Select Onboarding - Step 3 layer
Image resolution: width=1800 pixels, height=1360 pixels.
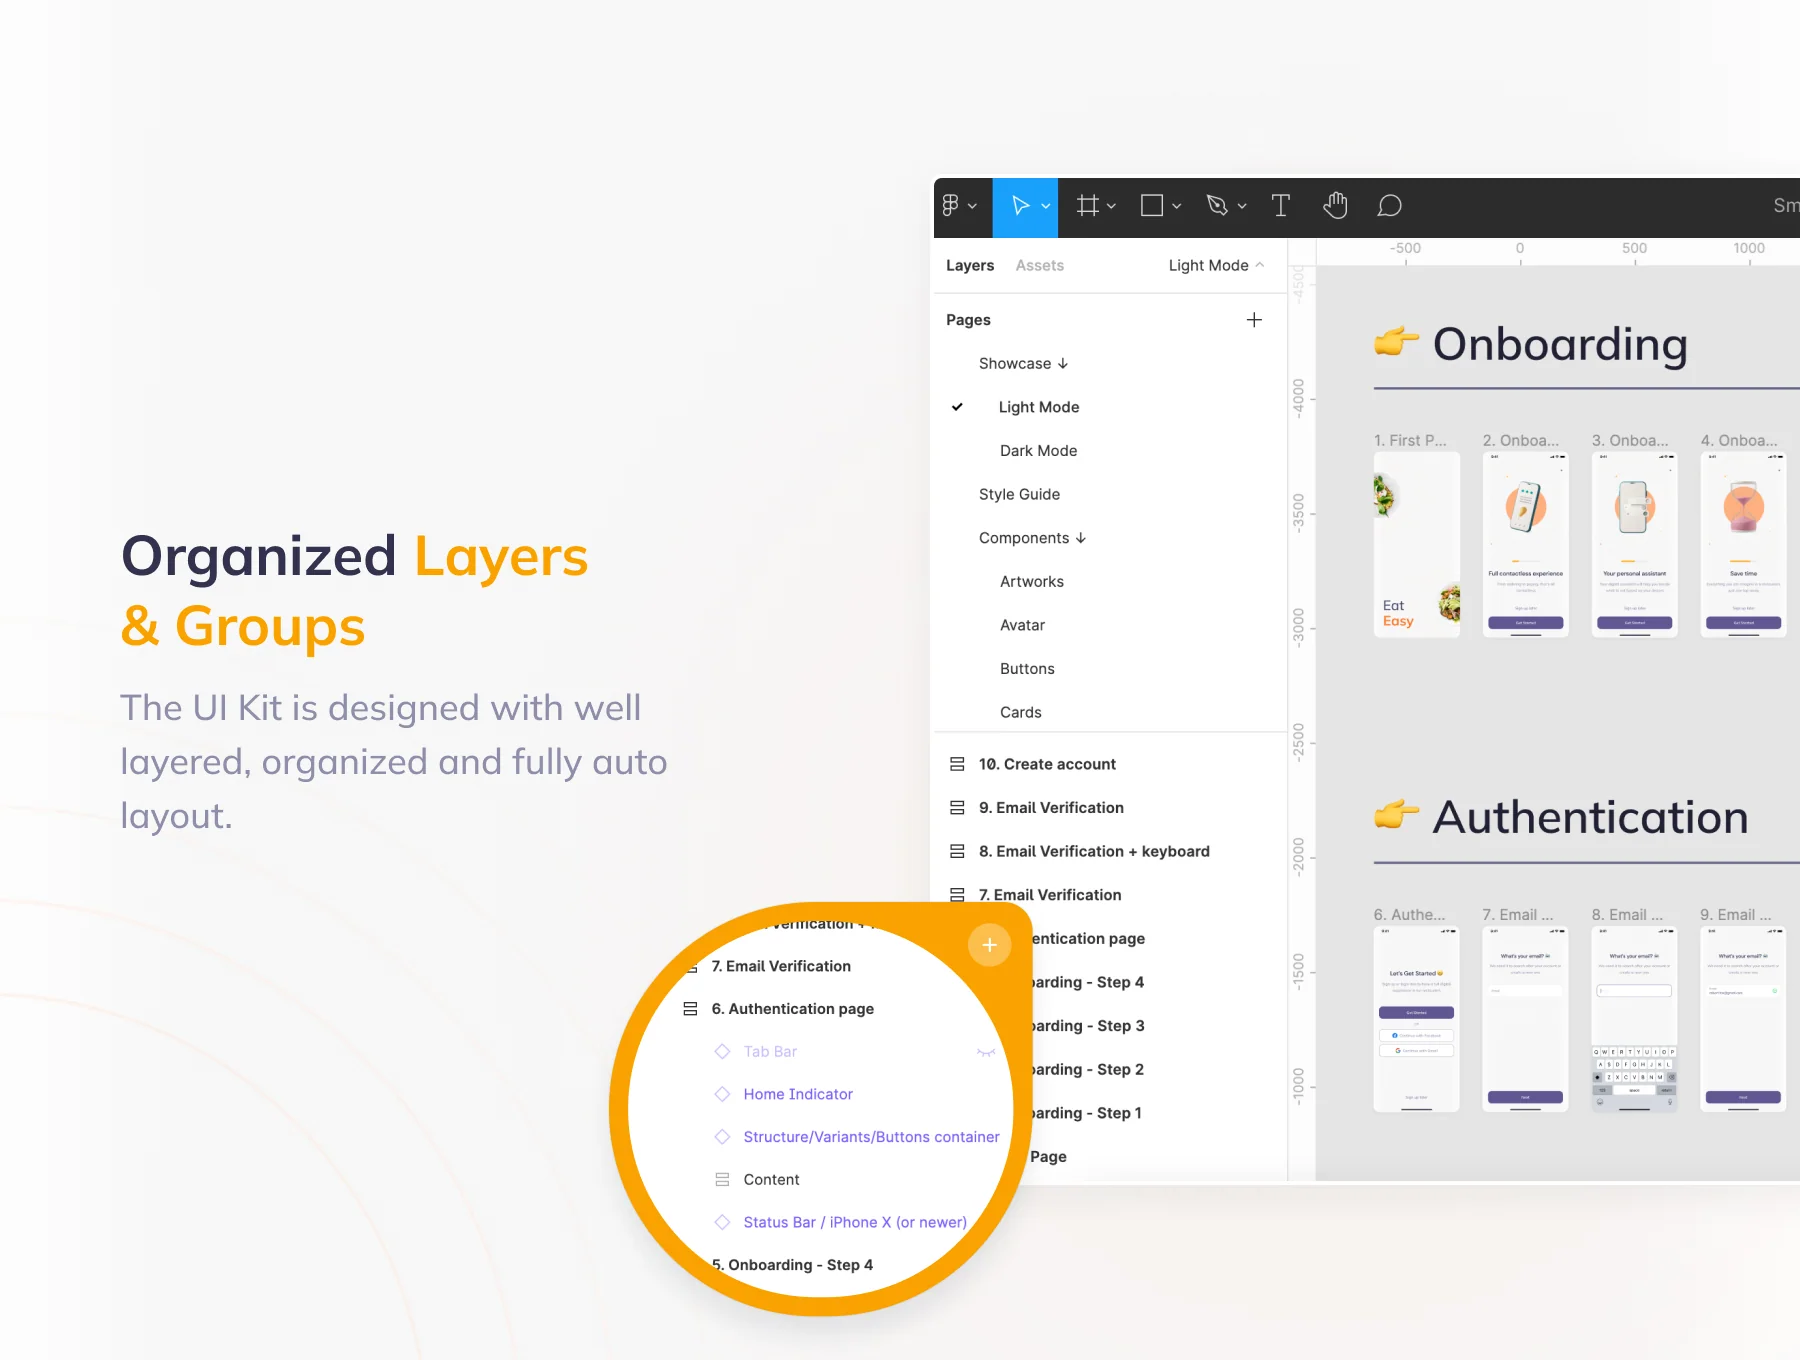1088,1026
